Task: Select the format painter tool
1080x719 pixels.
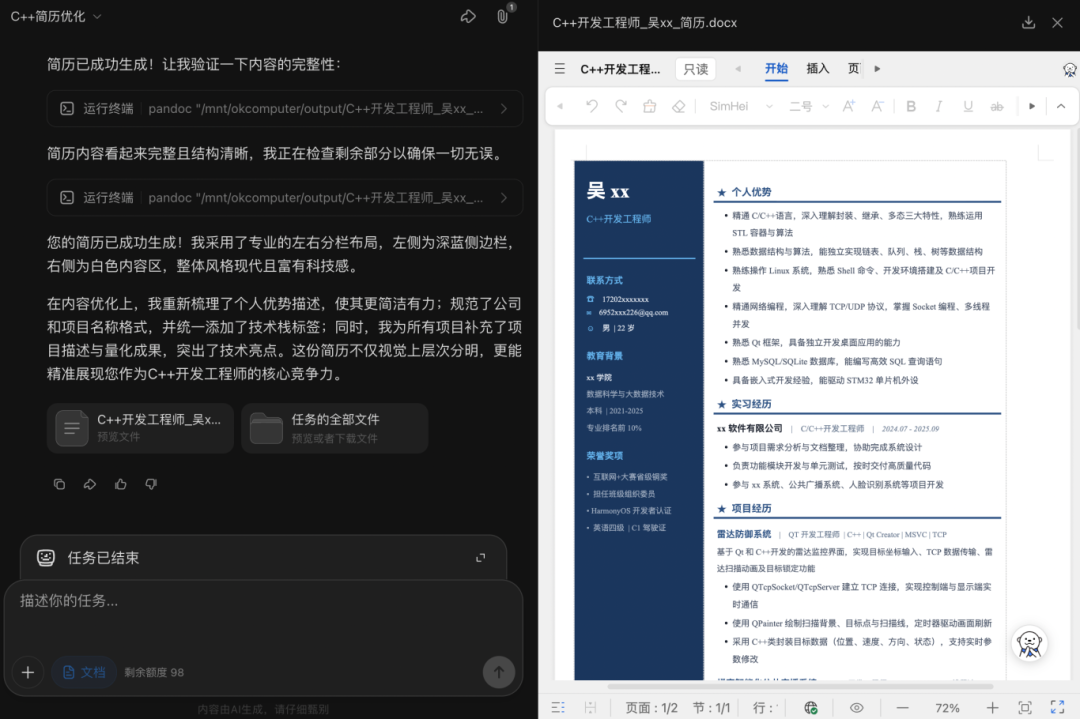Action: [650, 106]
